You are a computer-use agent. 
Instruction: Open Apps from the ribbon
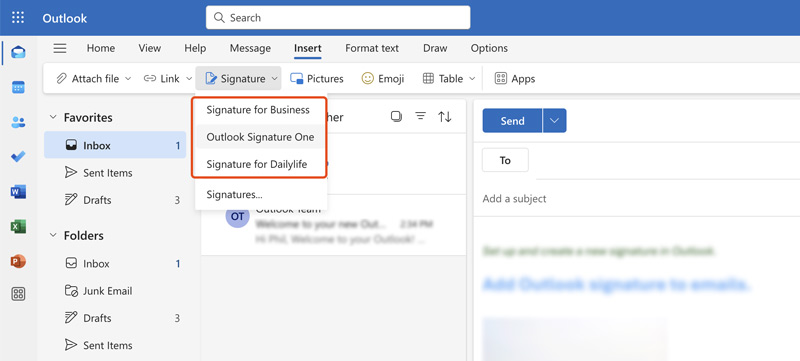pyautogui.click(x=515, y=79)
